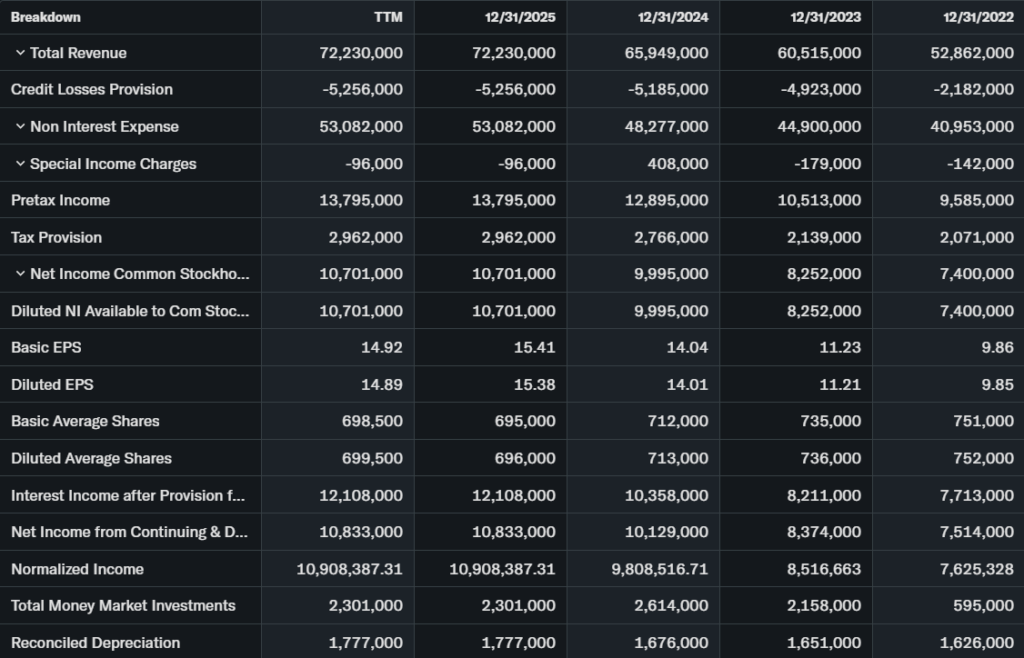Click the Breakdown column header
Screen dimensions: 1024x658
coord(46,17)
